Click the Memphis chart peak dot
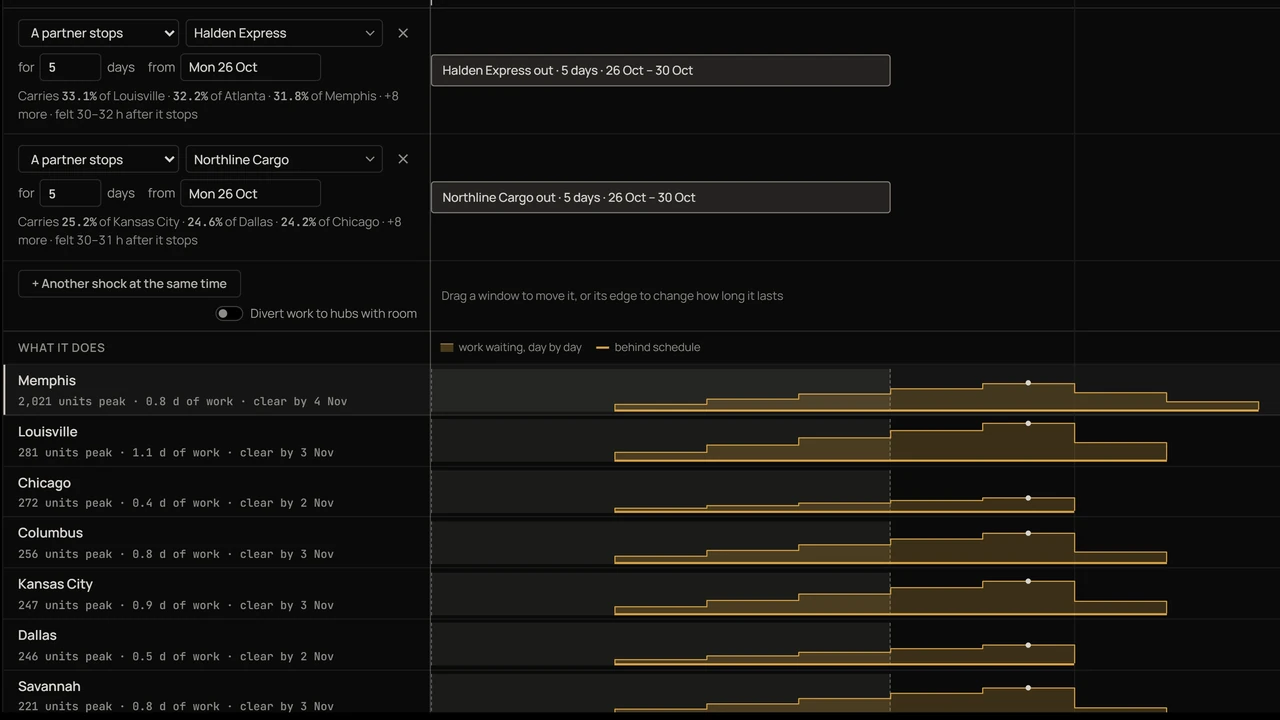This screenshot has width=1280, height=720. pyautogui.click(x=1028, y=383)
